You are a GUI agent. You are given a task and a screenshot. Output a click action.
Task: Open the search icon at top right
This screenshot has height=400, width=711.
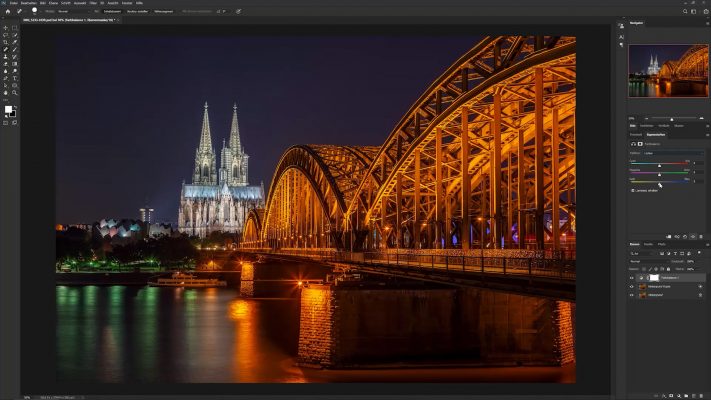(x=684, y=11)
